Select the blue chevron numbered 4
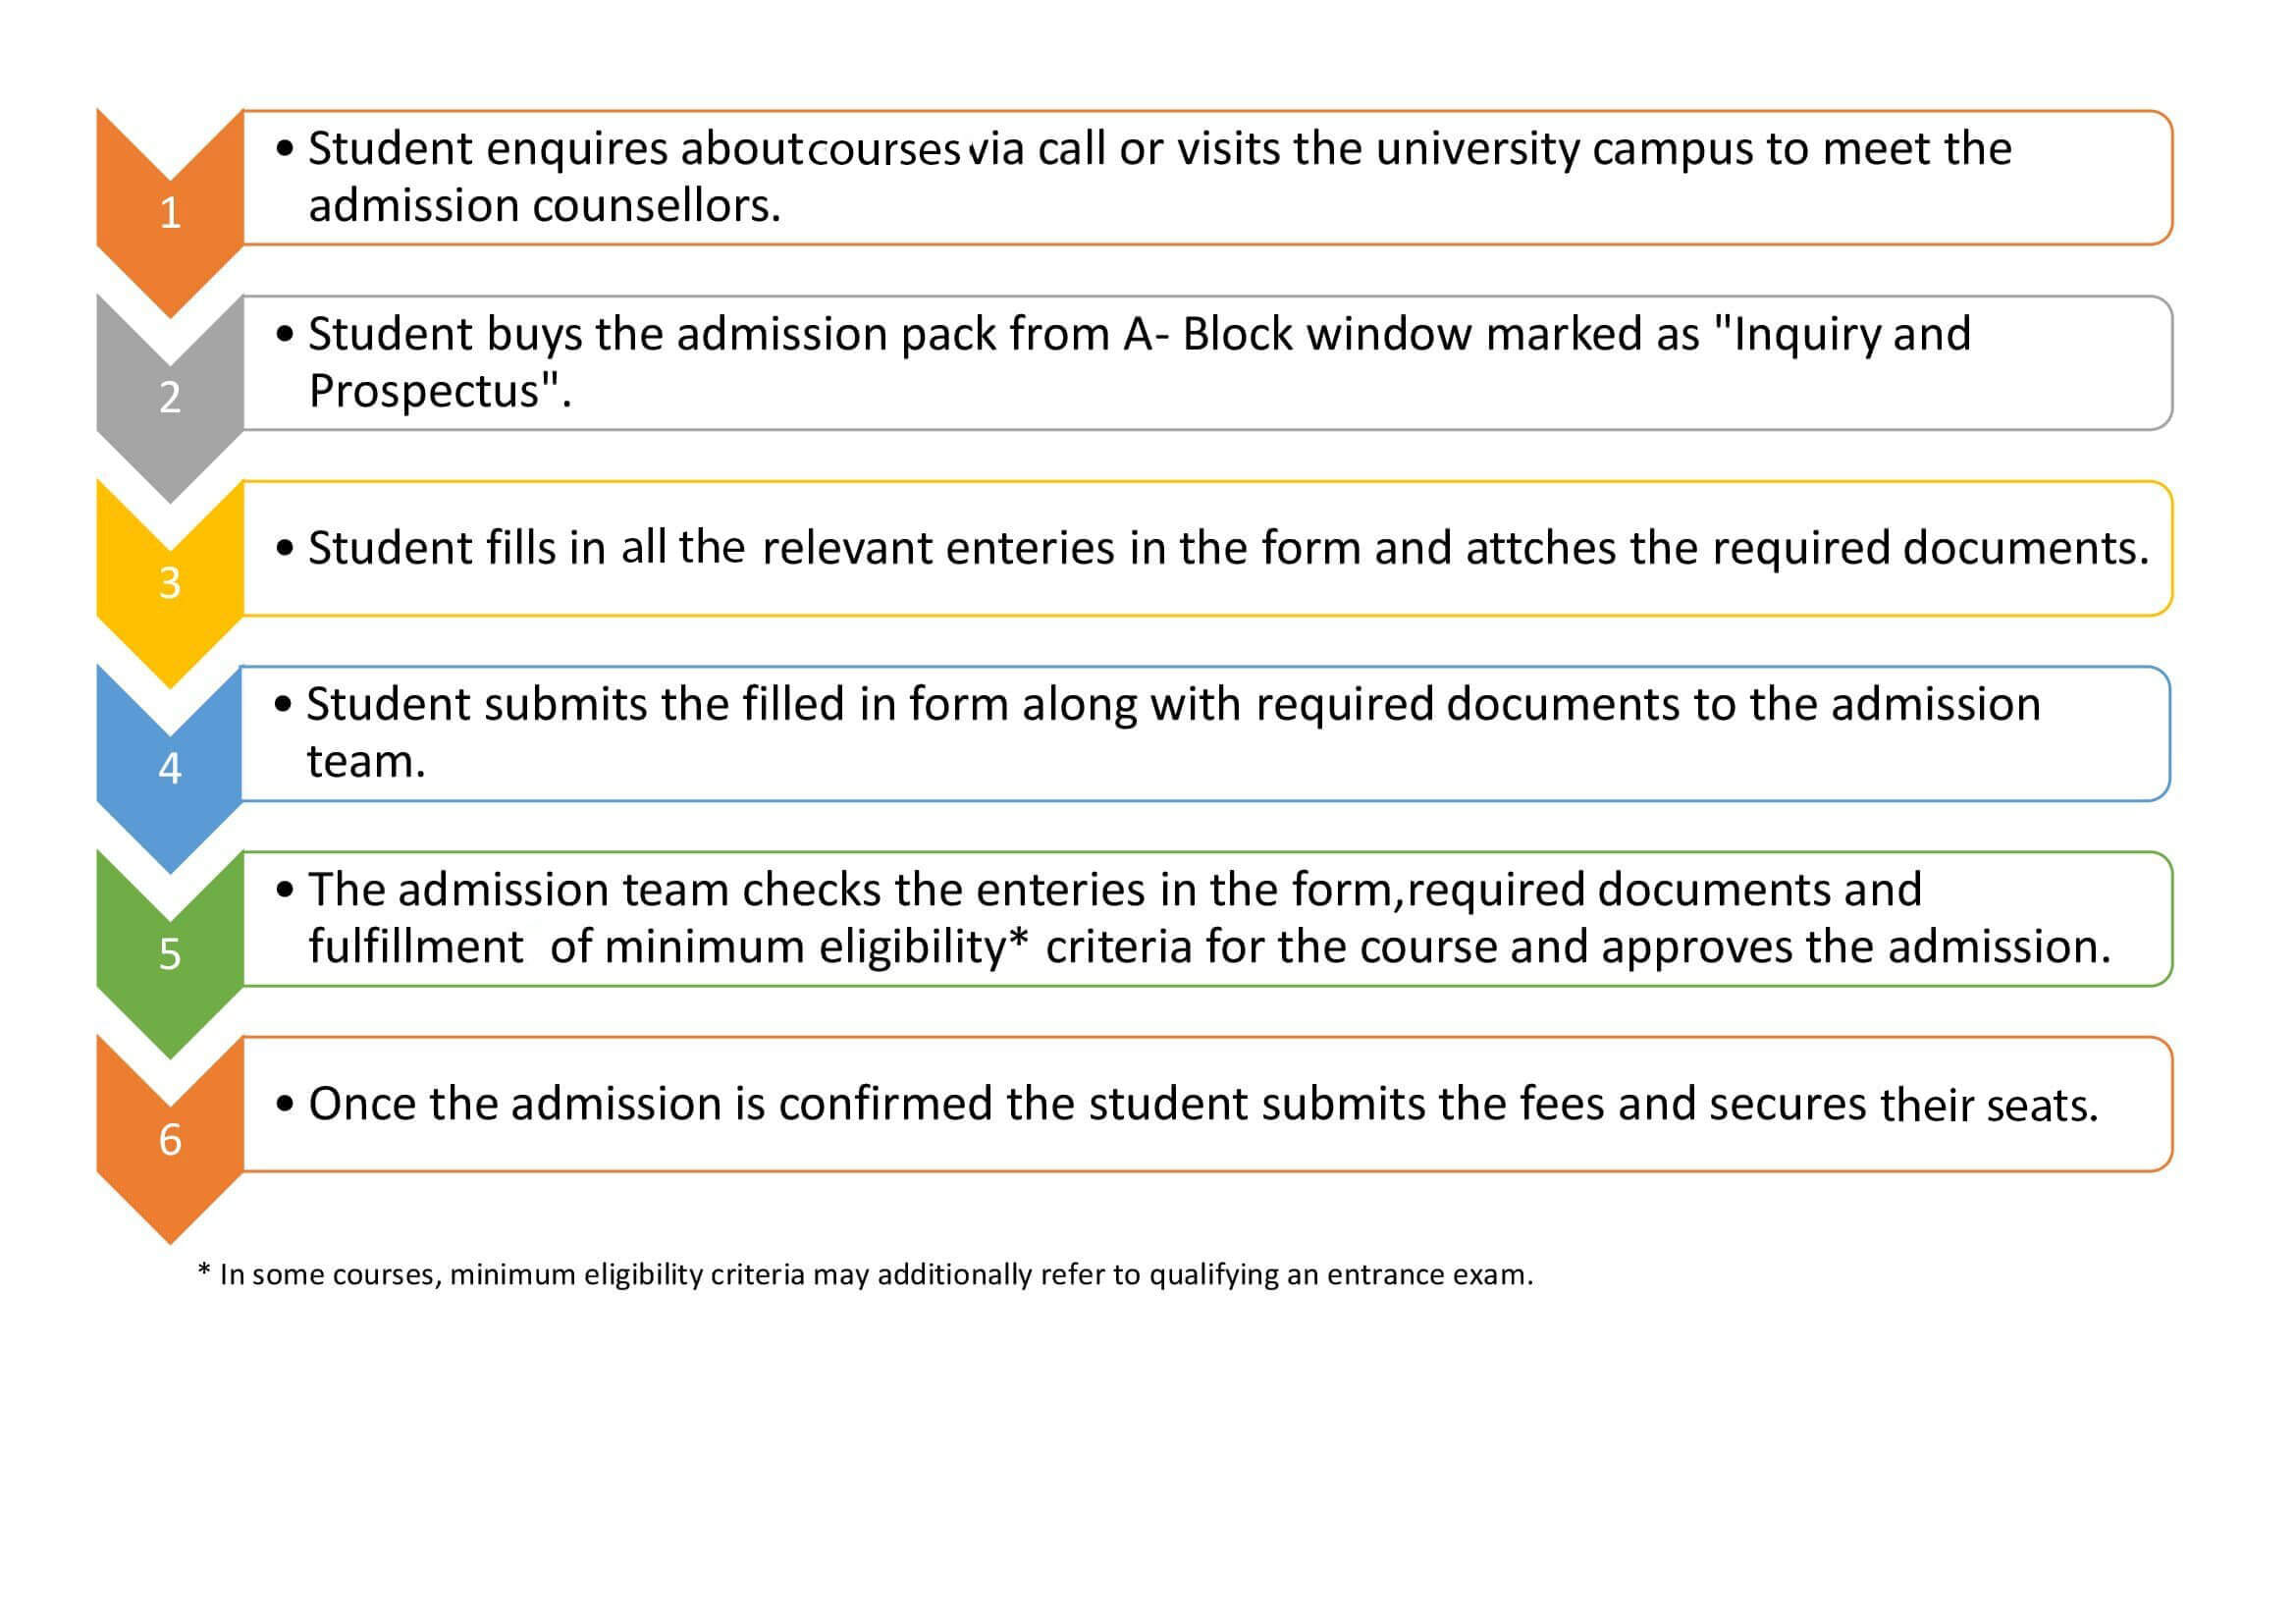 point(170,768)
